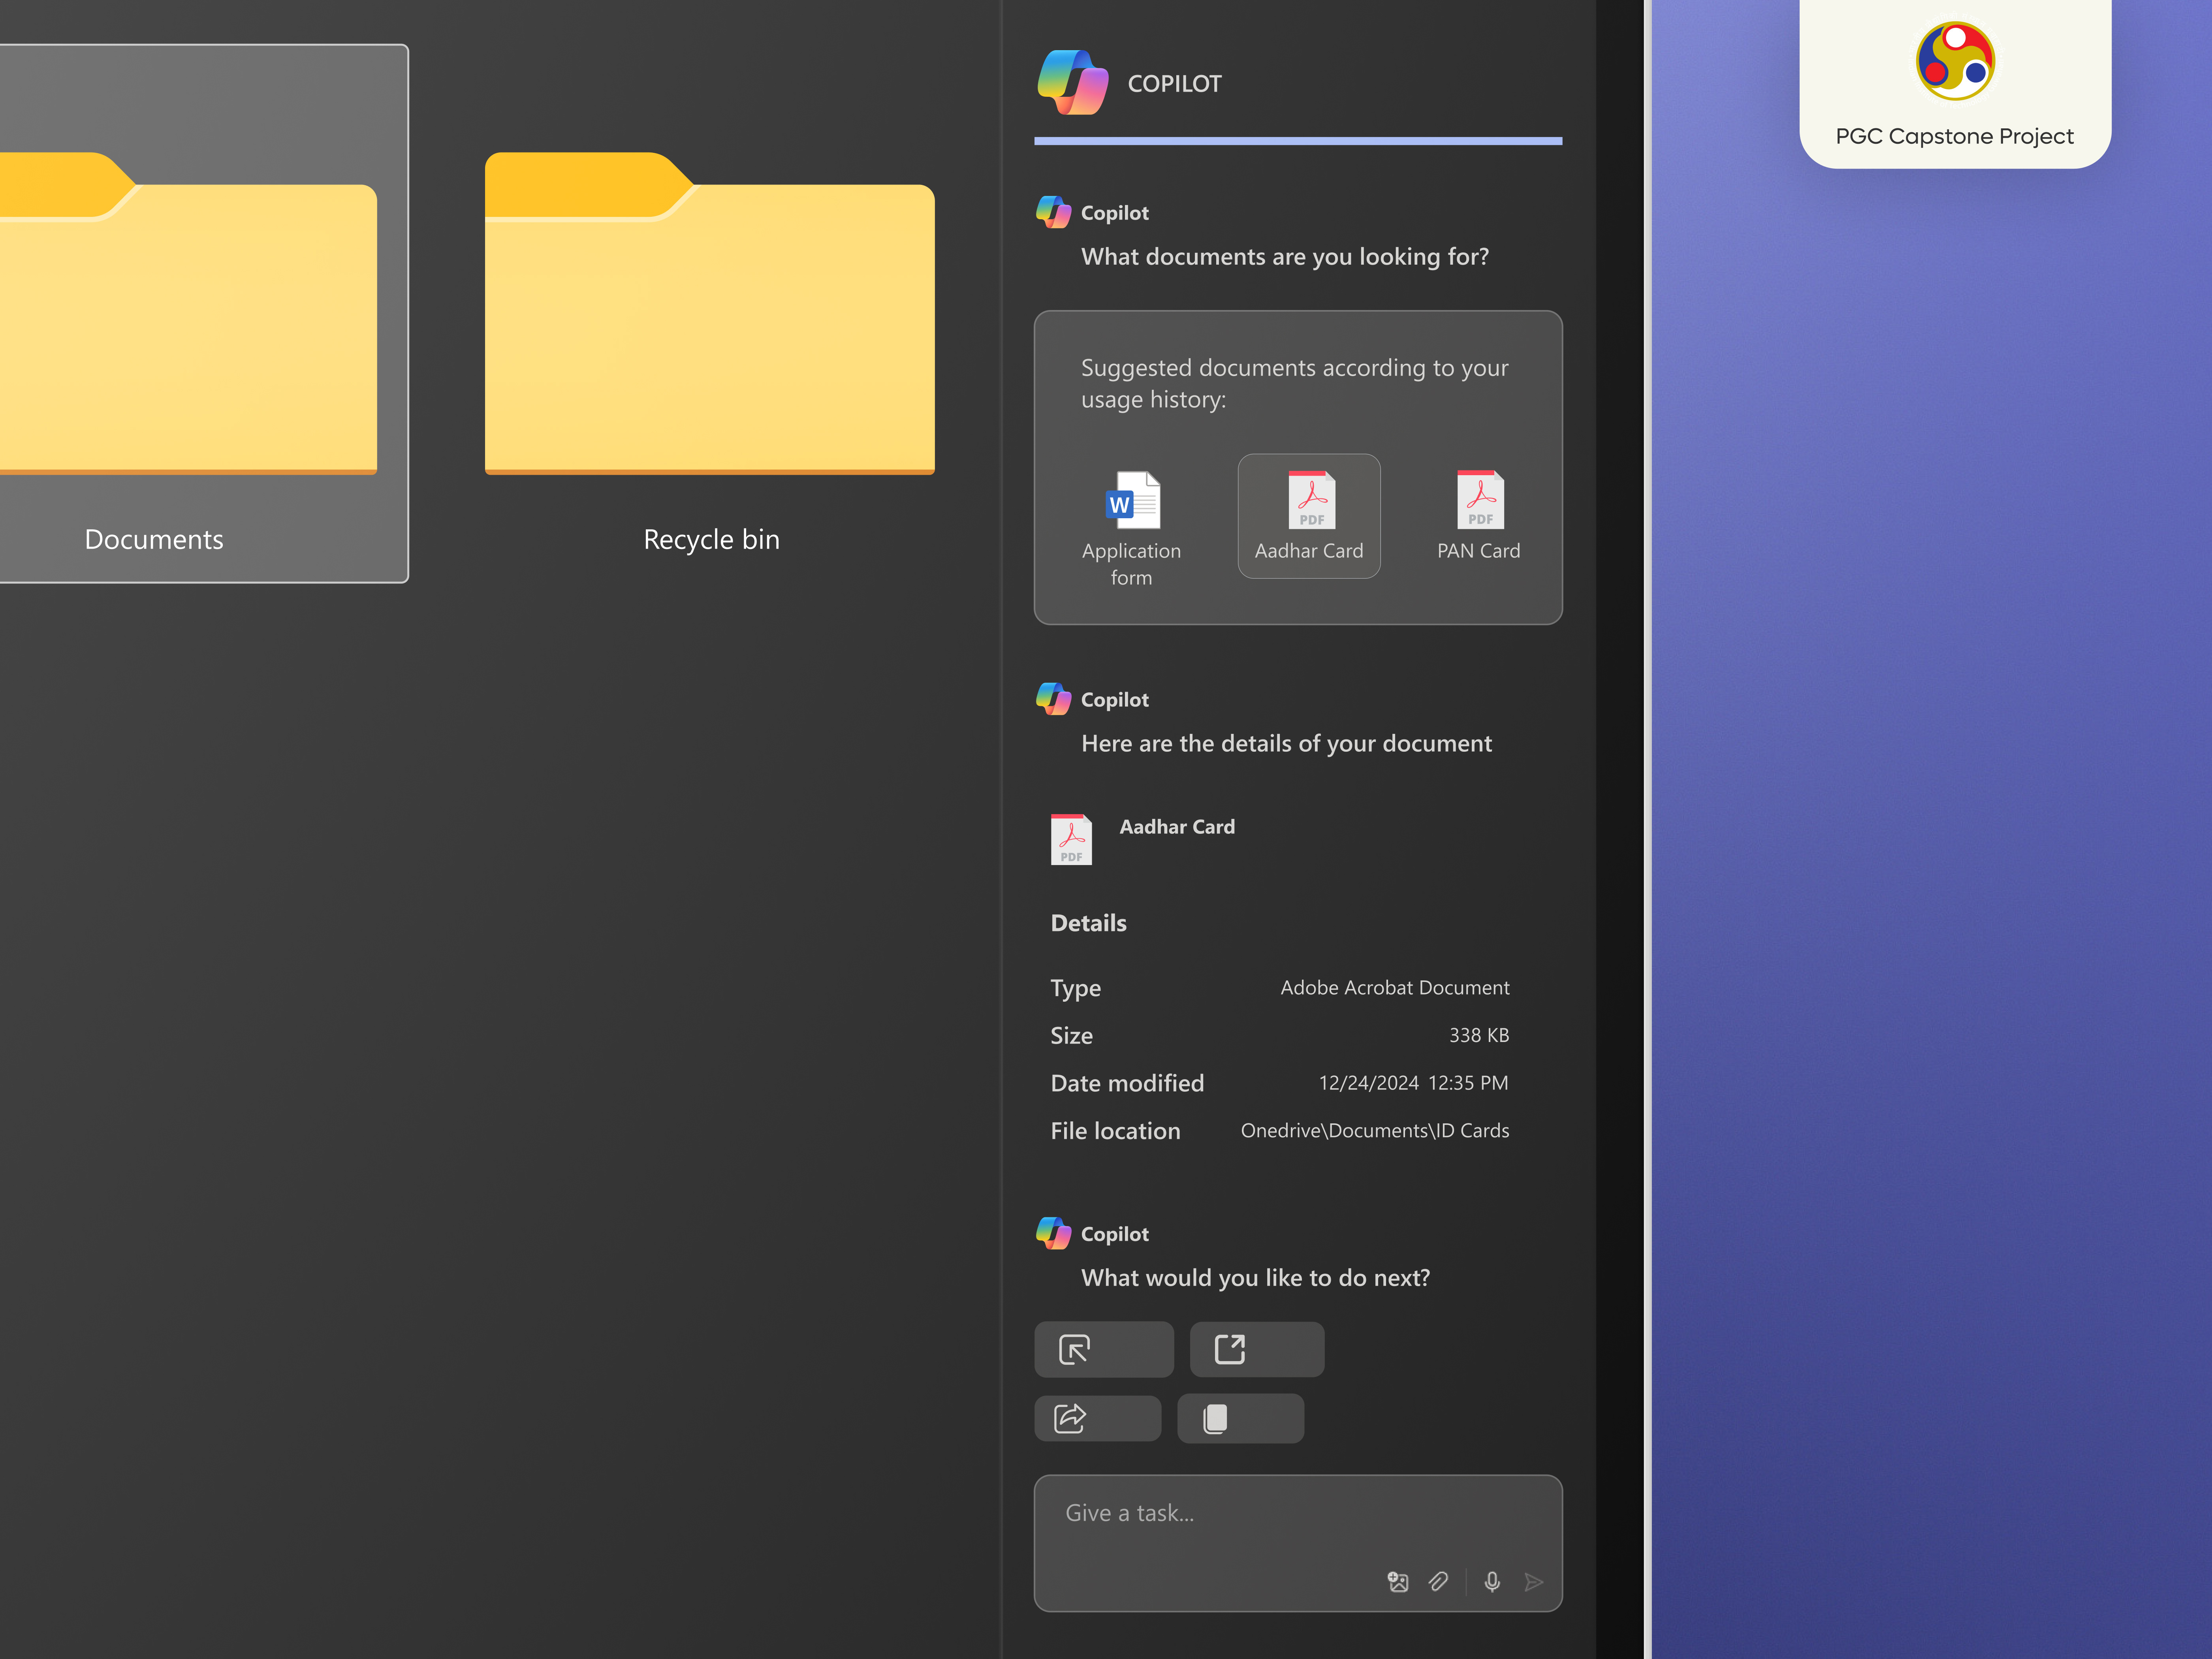This screenshot has width=2212, height=1659.
Task: Click the paperclip attach icon
Action: click(x=1438, y=1581)
